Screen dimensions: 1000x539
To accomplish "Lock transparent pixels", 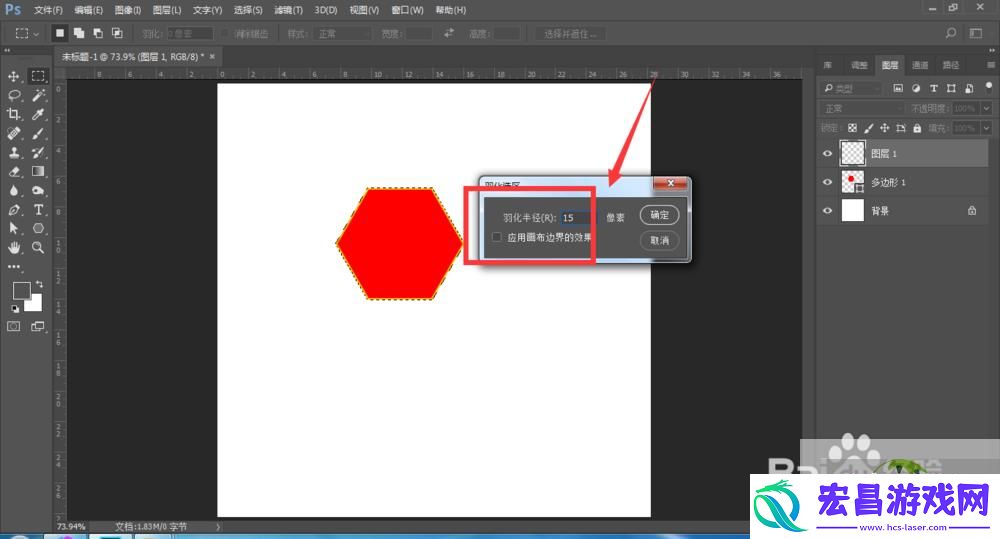I will click(x=852, y=128).
